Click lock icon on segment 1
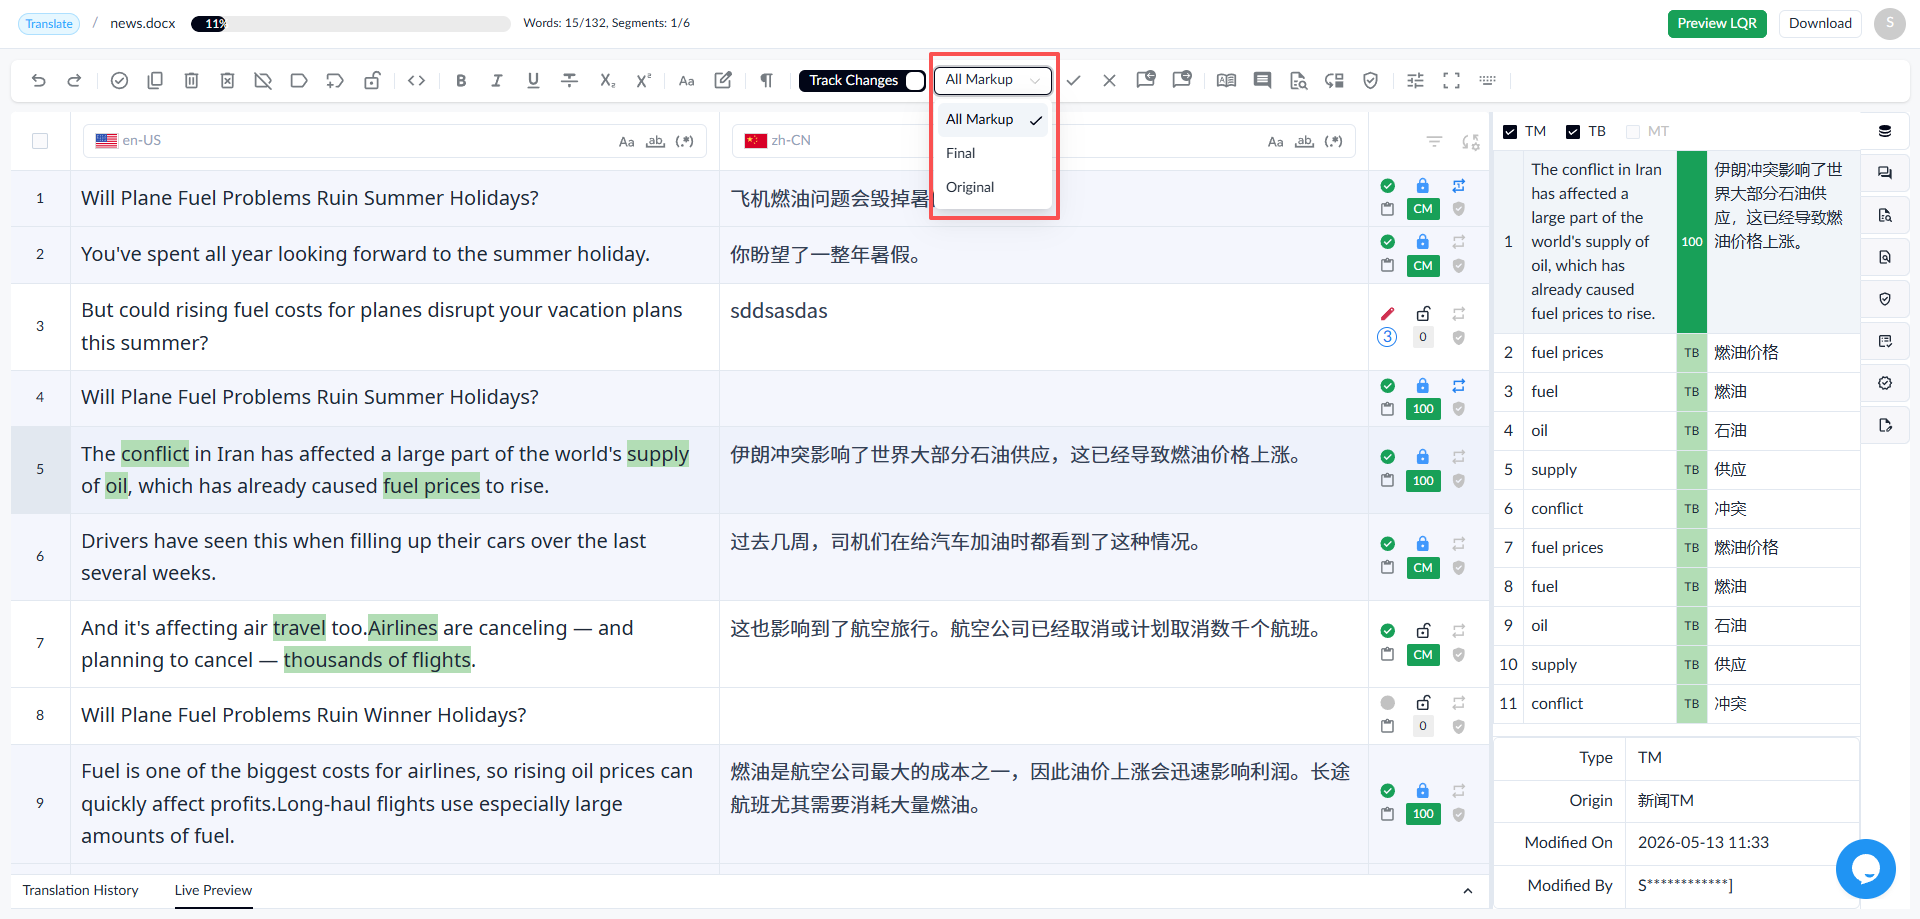The image size is (1920, 919). [x=1422, y=186]
